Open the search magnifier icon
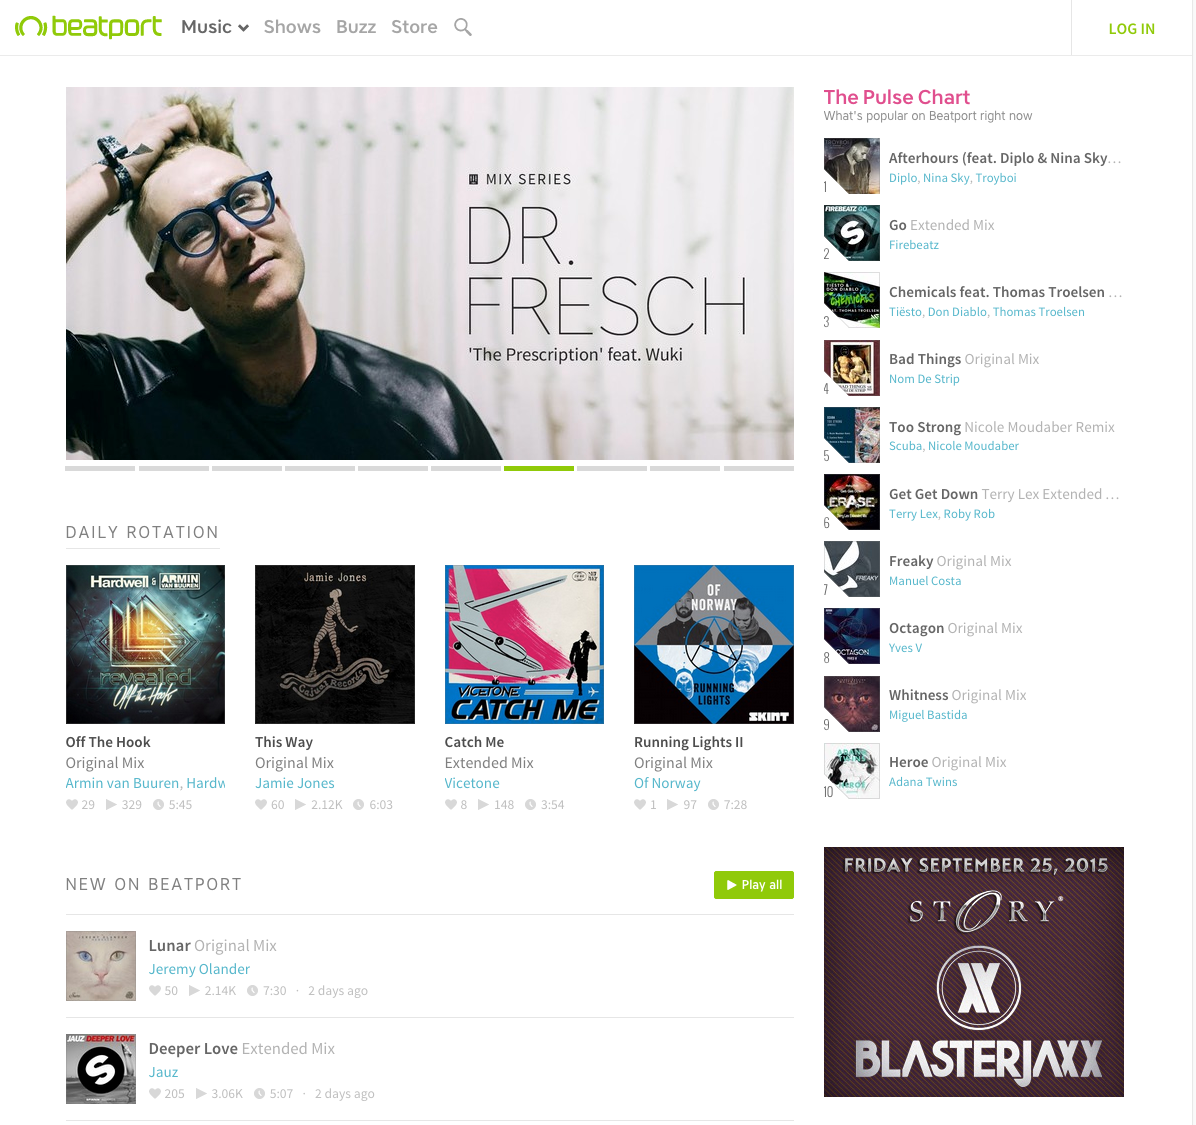The height and width of the screenshot is (1125, 1196). coord(462,27)
